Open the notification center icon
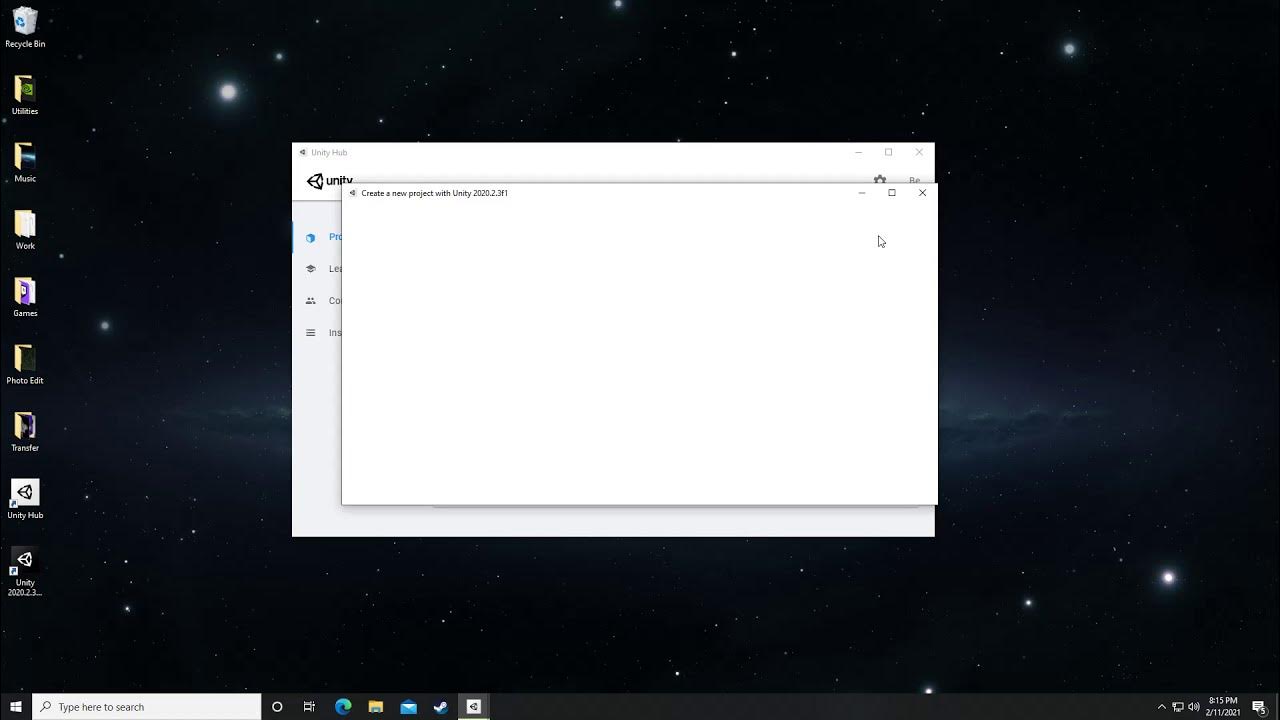 coord(1260,707)
